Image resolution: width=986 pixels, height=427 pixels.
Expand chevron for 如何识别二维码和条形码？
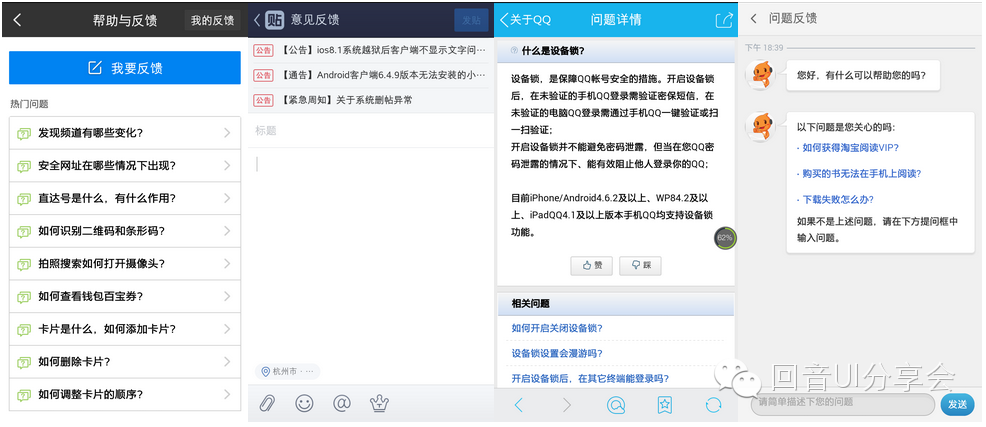pyautogui.click(x=227, y=231)
